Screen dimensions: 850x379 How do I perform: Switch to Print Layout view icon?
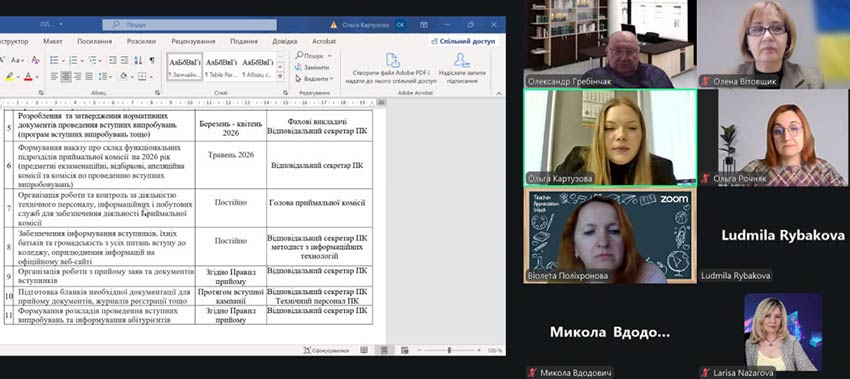pyautogui.click(x=384, y=351)
